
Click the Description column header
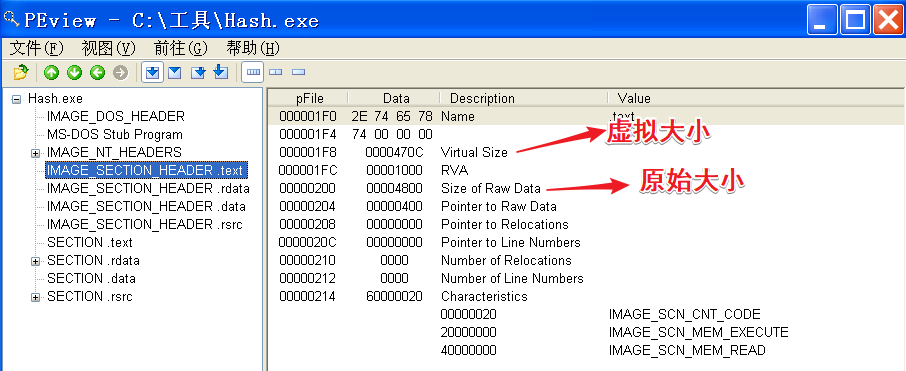coord(524,98)
